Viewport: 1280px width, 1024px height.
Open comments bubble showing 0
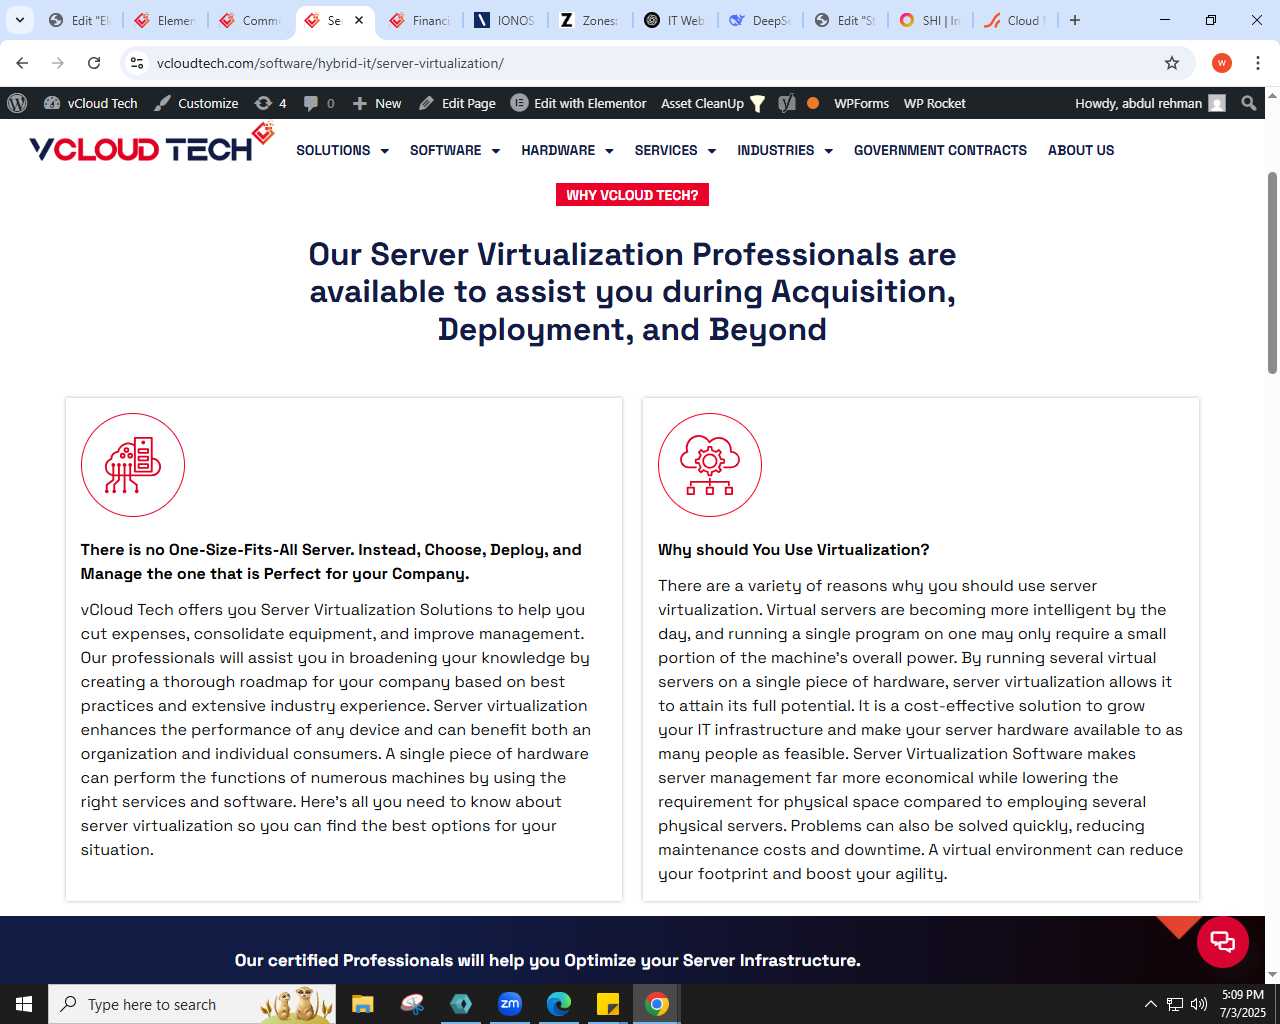319,103
